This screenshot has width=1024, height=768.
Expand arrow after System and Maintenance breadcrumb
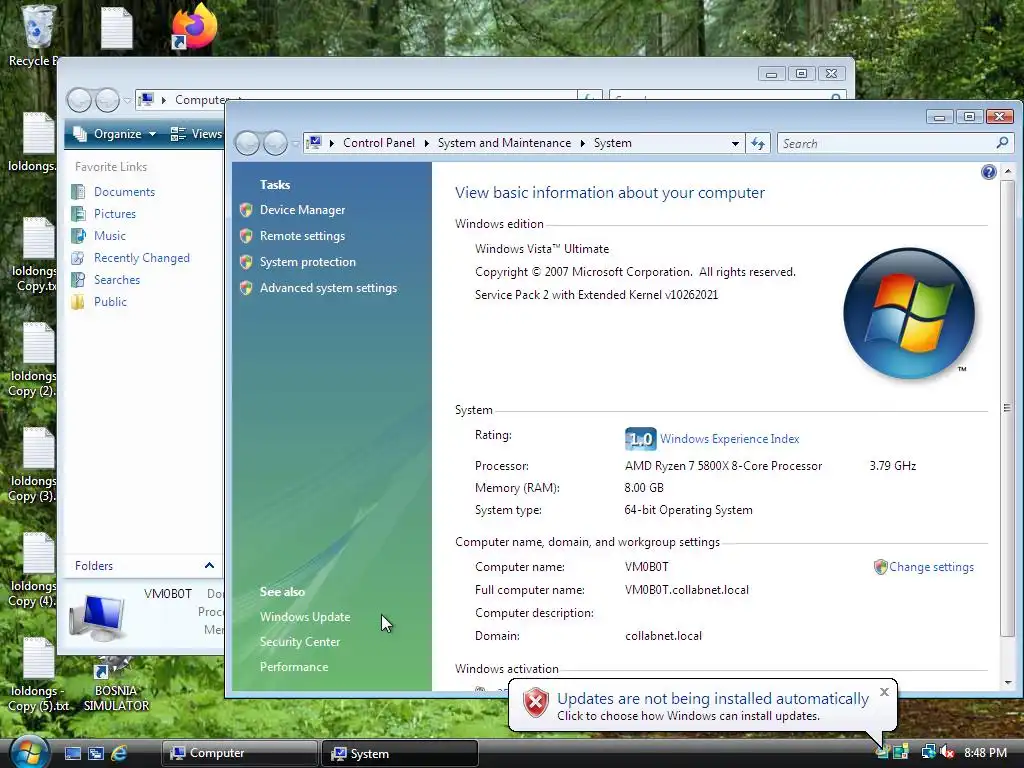(x=583, y=143)
